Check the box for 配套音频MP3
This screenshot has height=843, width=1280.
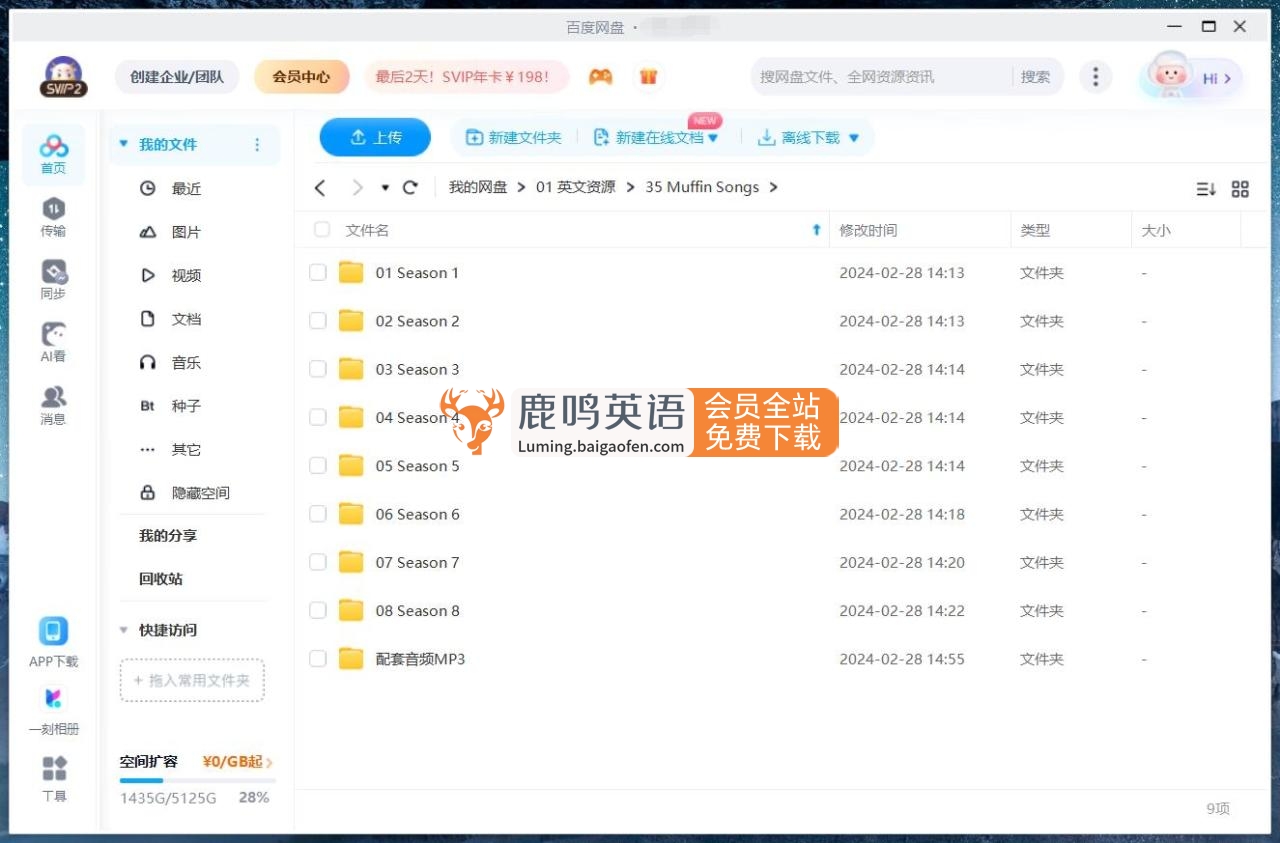coord(318,659)
